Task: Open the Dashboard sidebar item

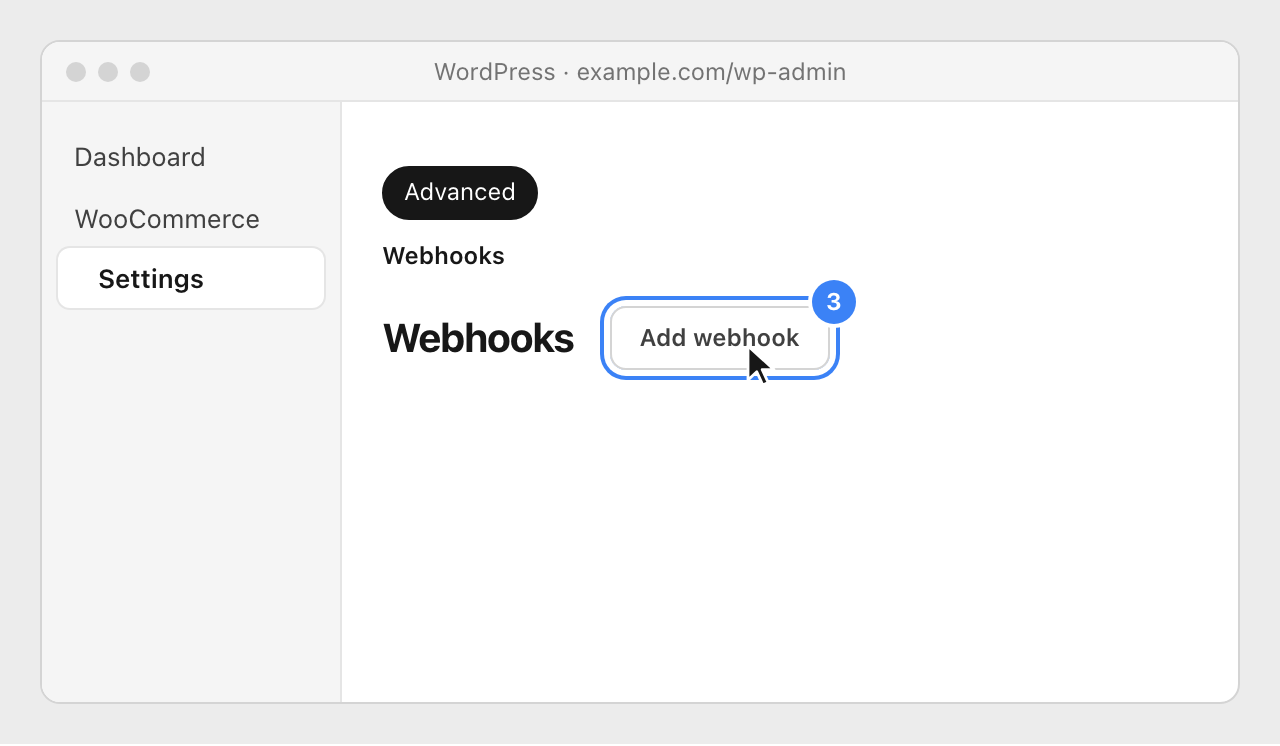Action: tap(140, 157)
